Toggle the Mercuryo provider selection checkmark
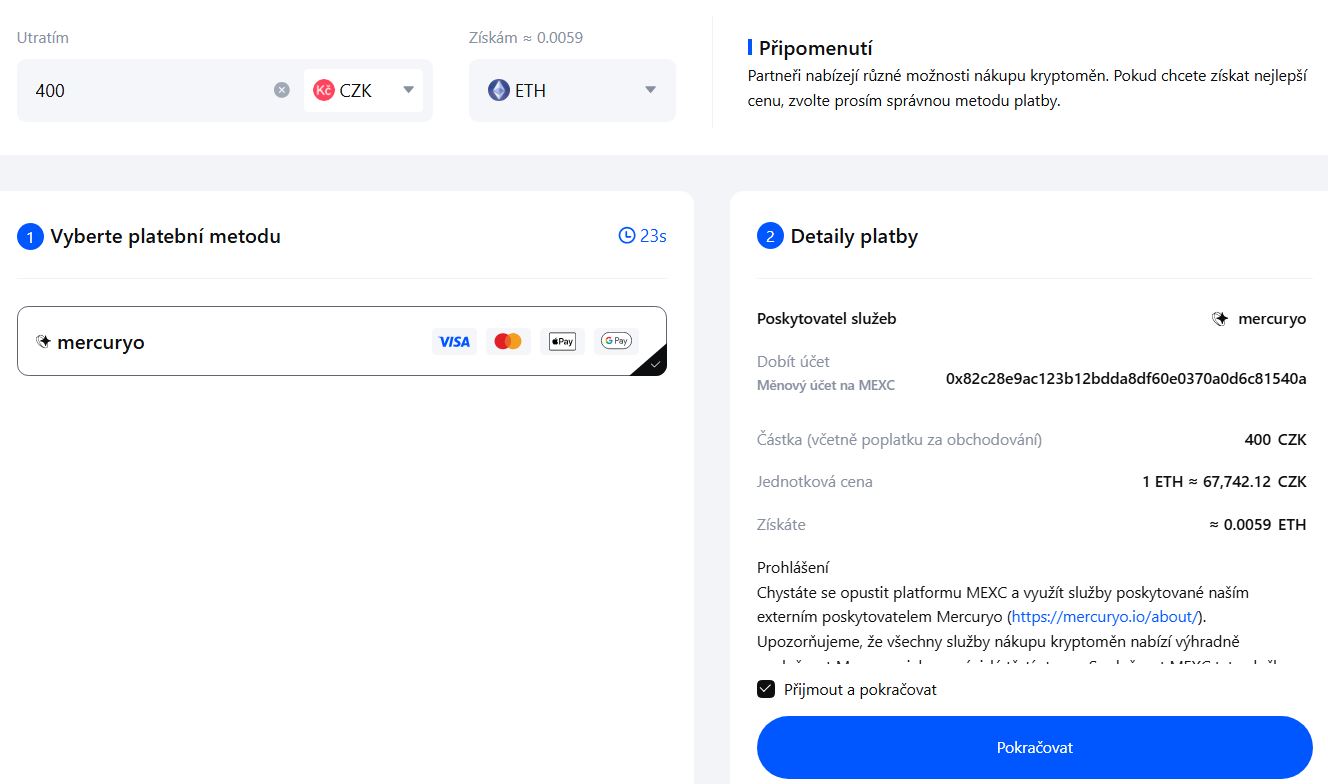Image resolution: width=1328 pixels, height=784 pixels. click(x=655, y=364)
